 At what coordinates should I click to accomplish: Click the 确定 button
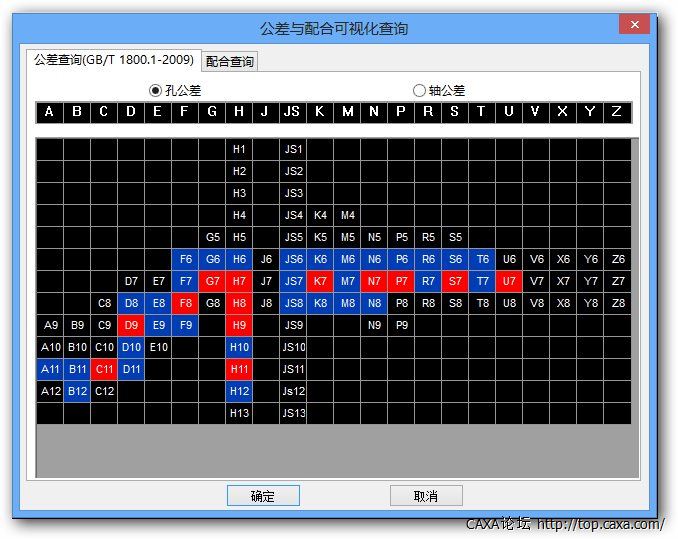click(263, 496)
